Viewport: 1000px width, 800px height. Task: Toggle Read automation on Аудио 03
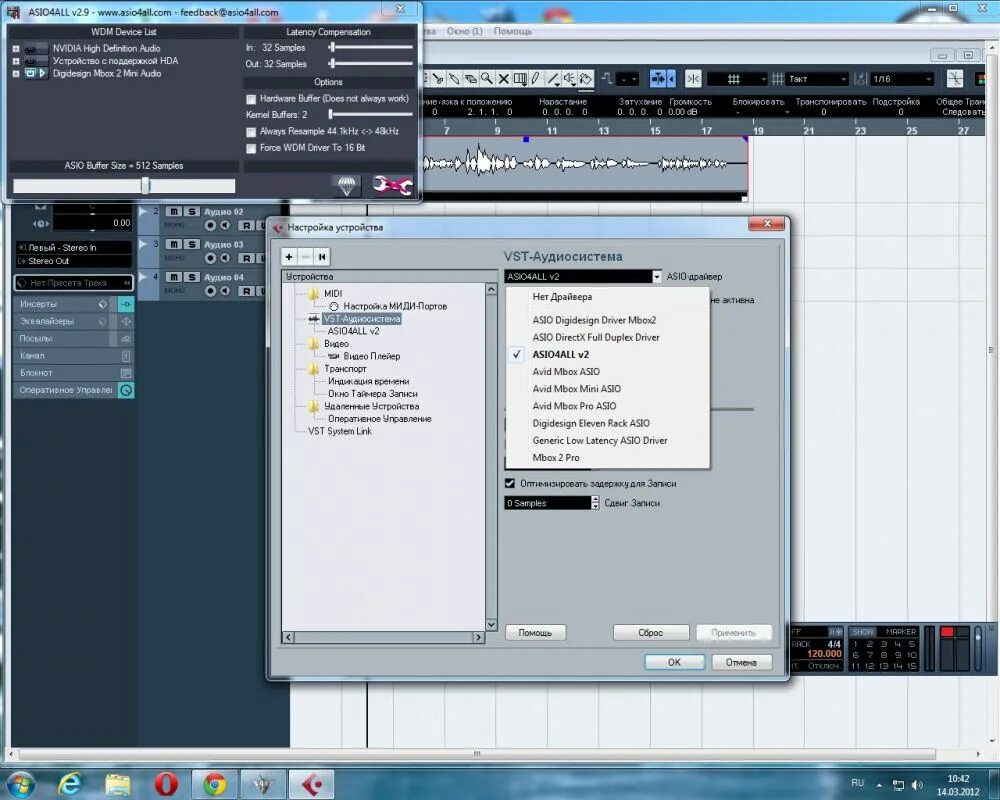[x=246, y=258]
